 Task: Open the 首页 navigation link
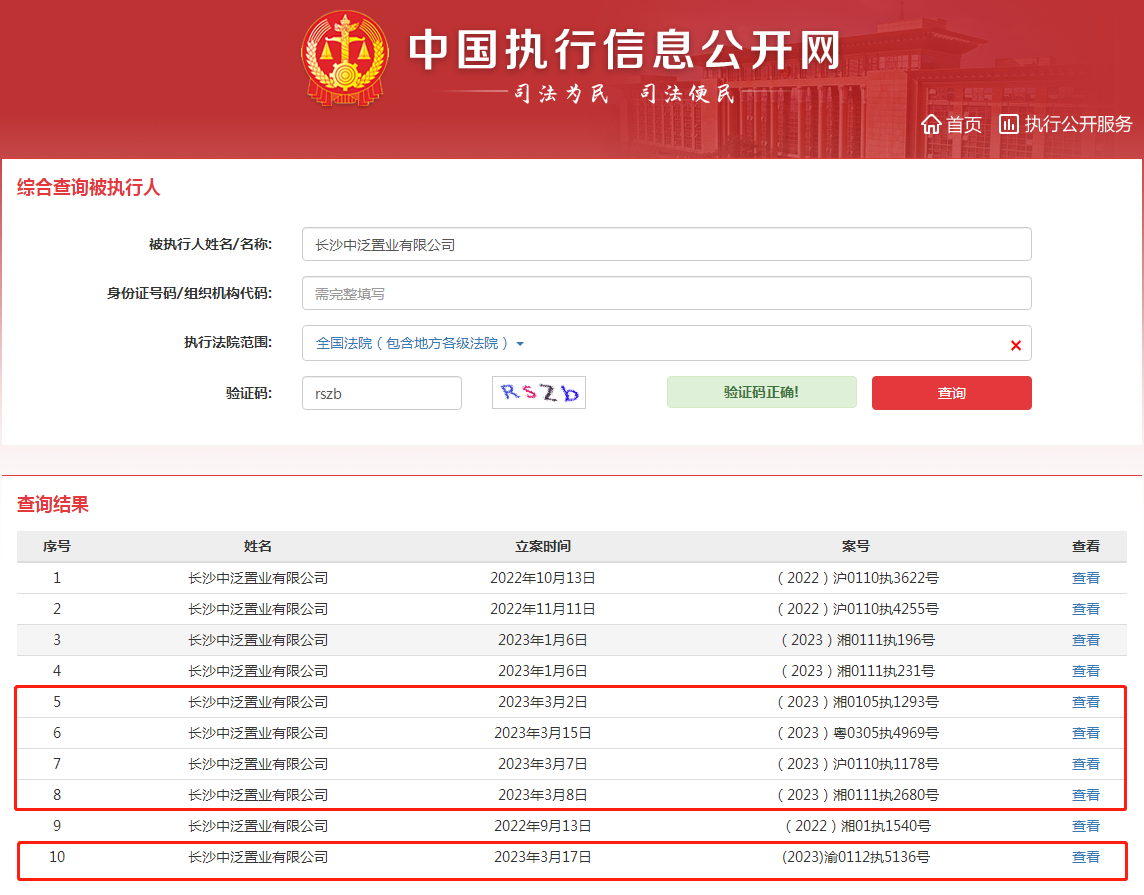tap(963, 125)
